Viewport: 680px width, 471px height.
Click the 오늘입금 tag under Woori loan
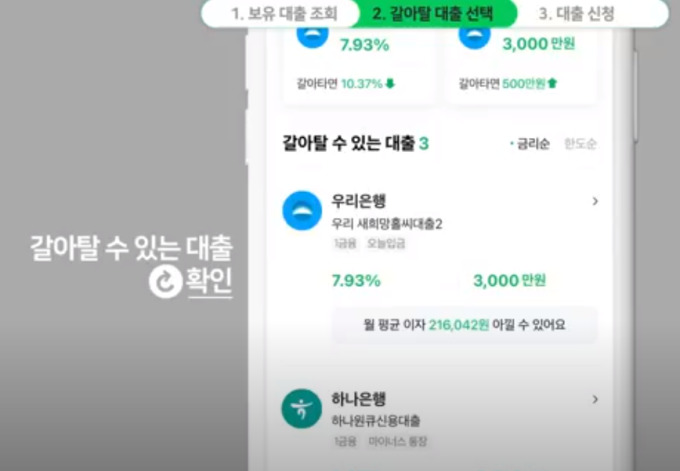[x=386, y=244]
